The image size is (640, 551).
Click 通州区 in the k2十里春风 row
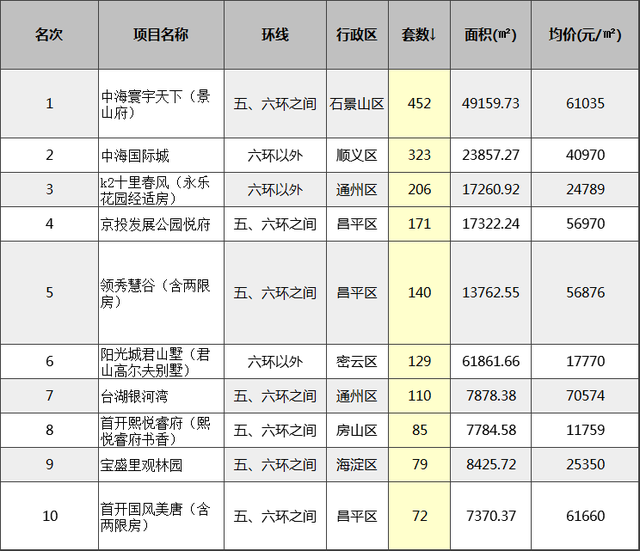coord(357,189)
